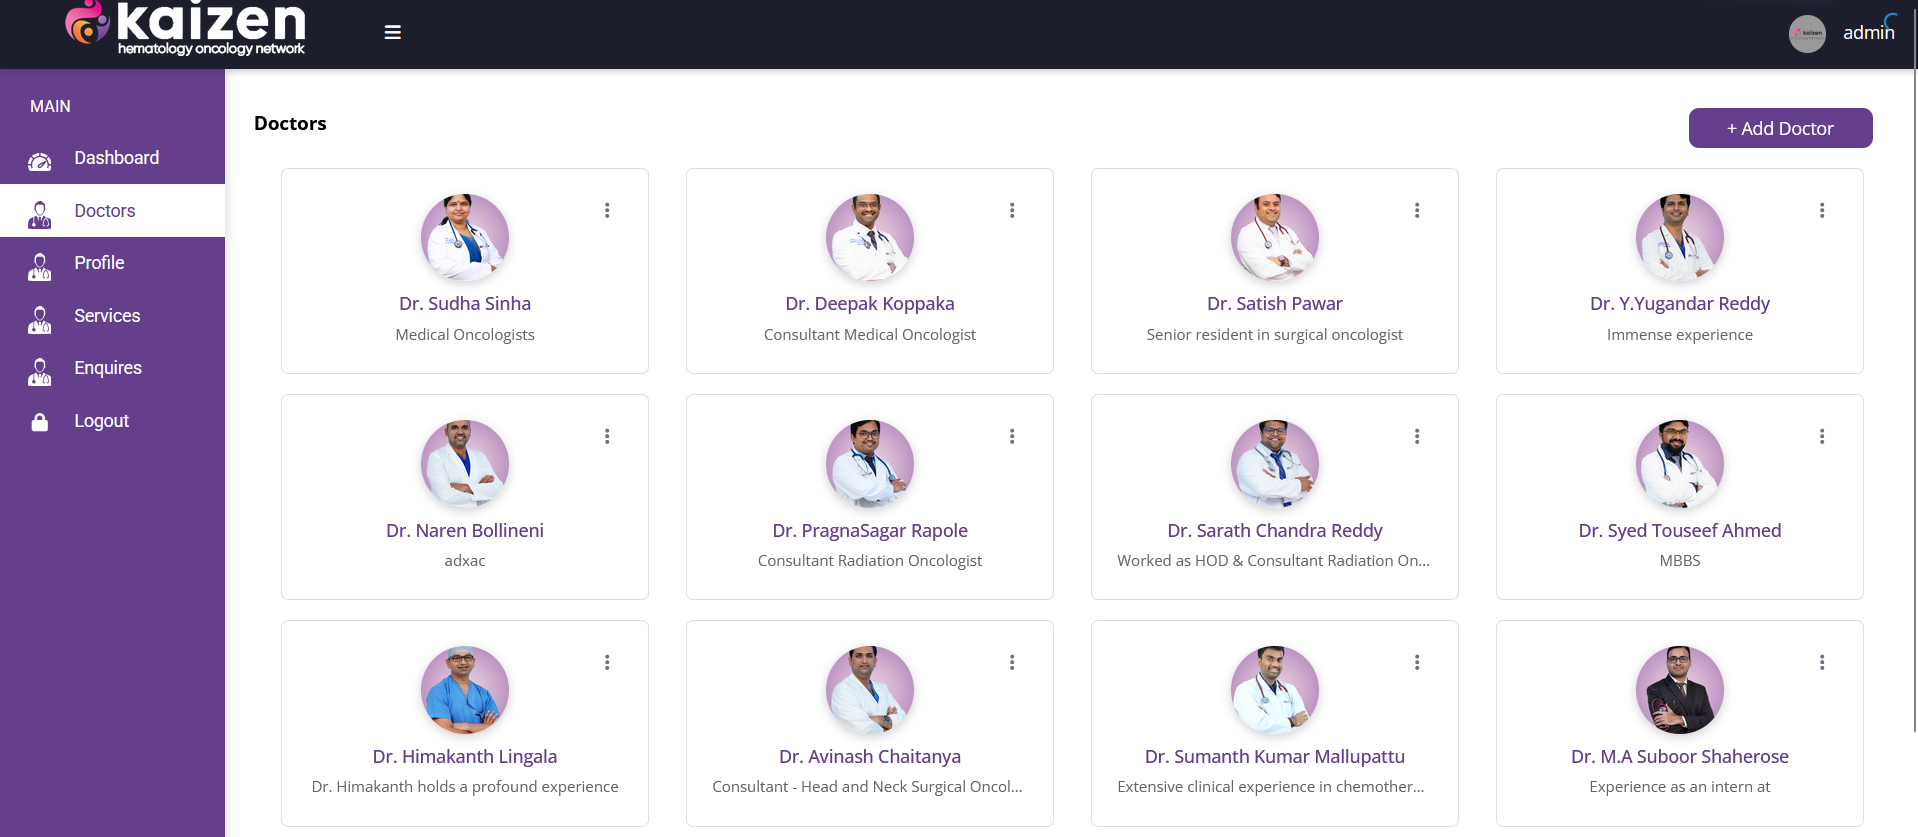Screen dimensions: 1918x837
Task: Open Services from the sidebar
Action: click(x=112, y=316)
